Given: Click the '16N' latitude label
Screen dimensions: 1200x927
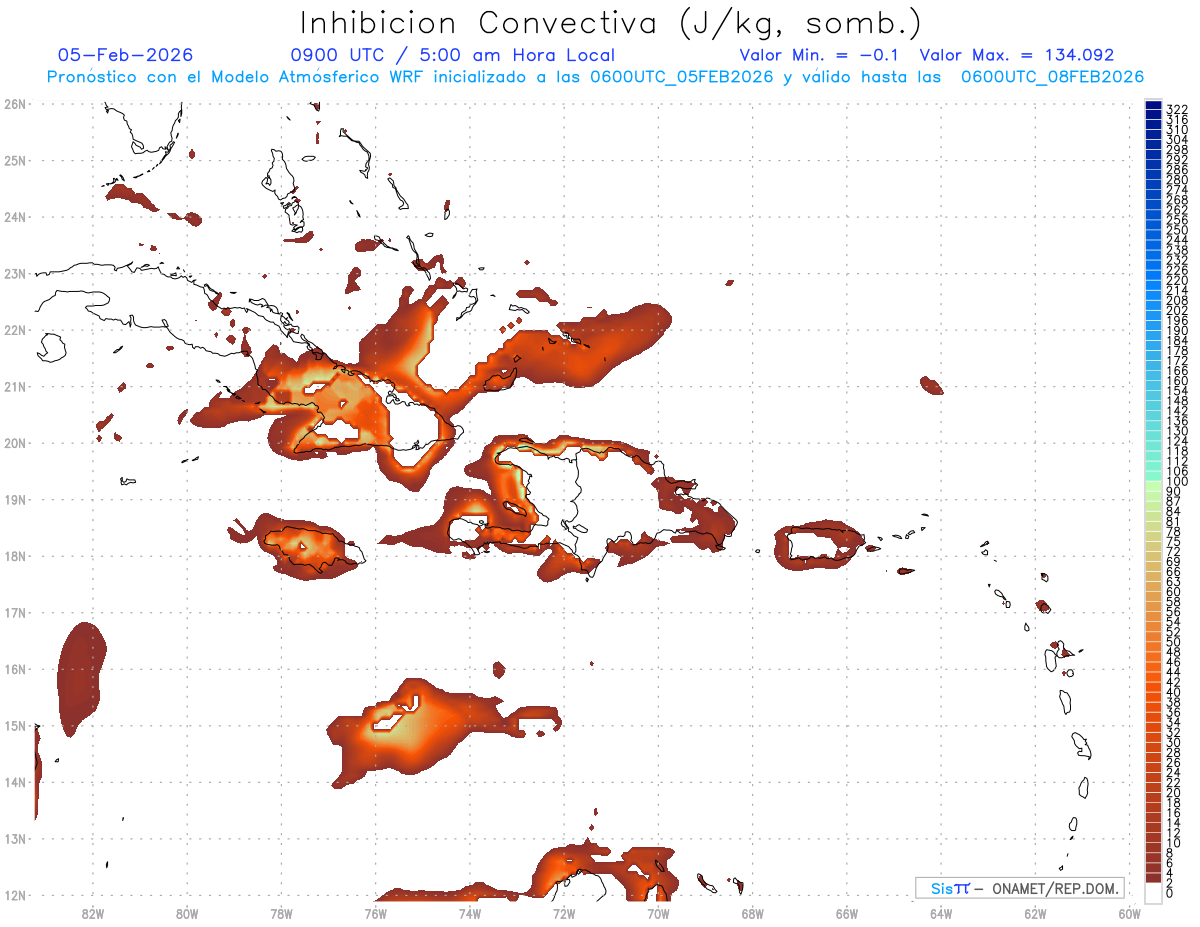Looking at the screenshot, I should [x=15, y=669].
